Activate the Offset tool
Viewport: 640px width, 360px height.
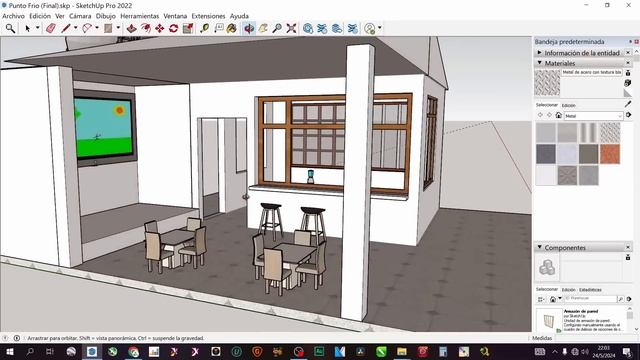tap(145, 28)
